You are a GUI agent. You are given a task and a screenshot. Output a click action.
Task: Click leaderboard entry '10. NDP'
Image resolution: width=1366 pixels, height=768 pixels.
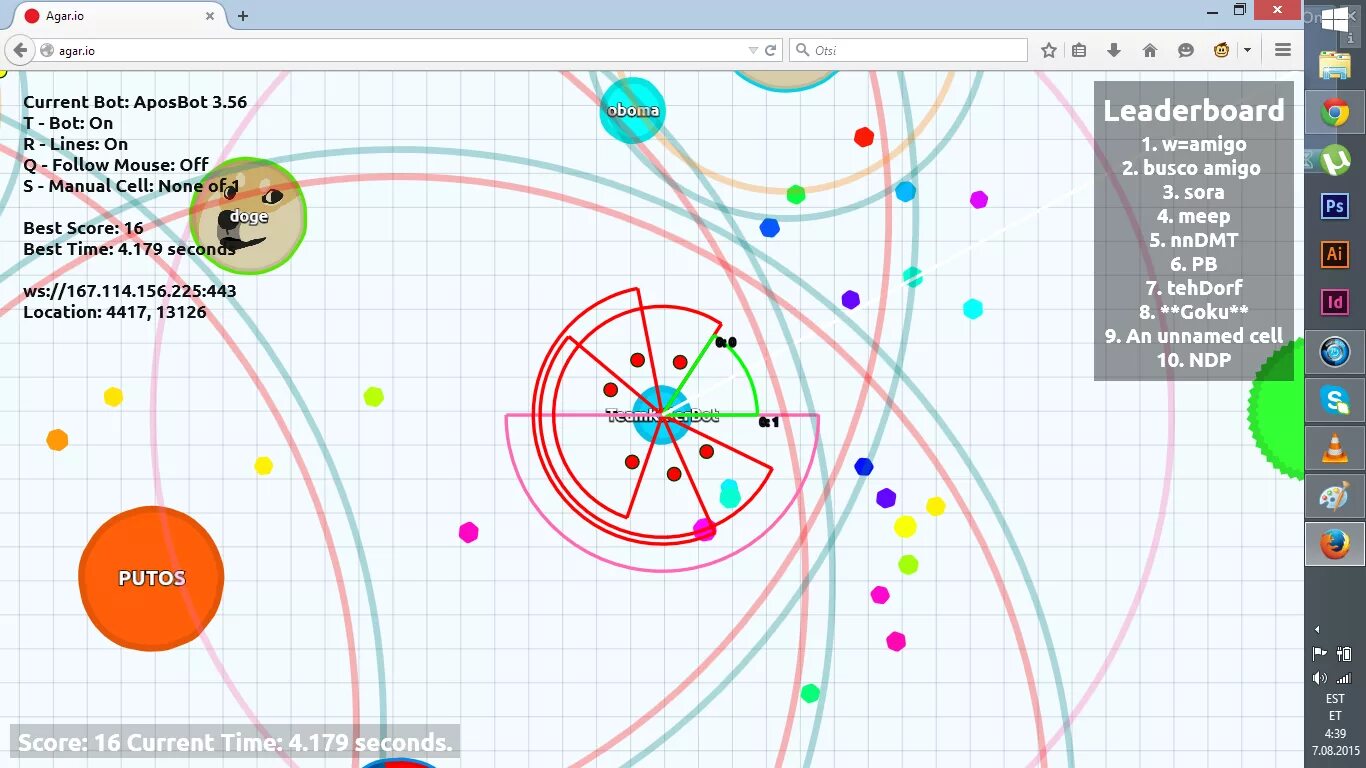pos(1193,360)
